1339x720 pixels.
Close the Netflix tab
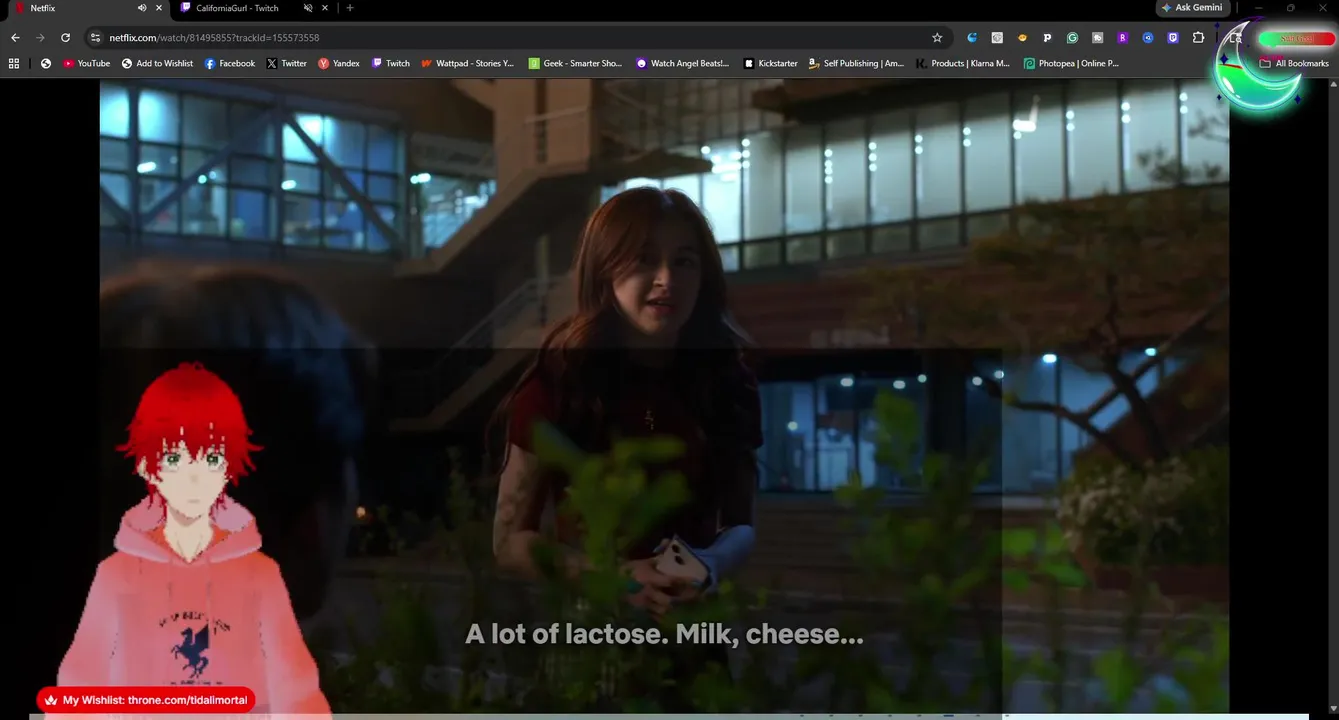[x=159, y=8]
